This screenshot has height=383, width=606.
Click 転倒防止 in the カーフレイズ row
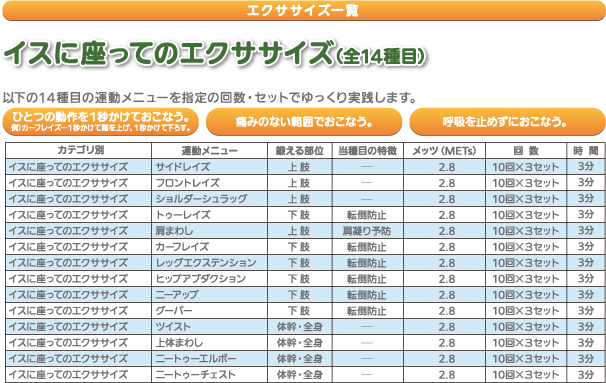click(x=367, y=247)
